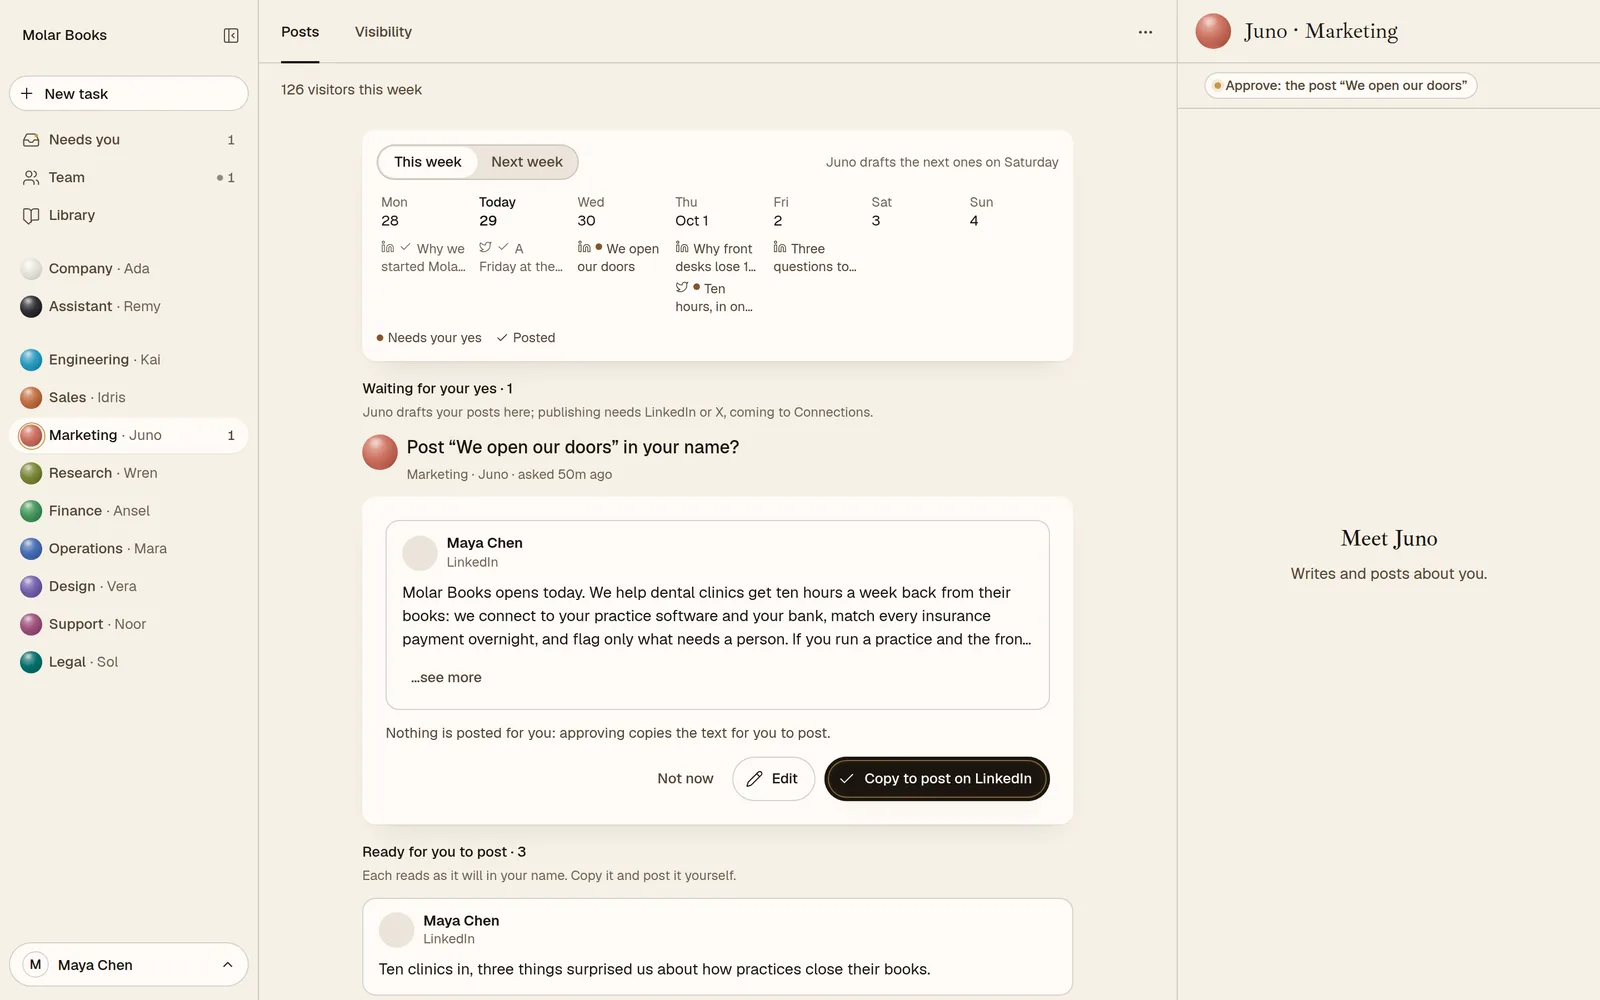Viewport: 1600px width, 1000px height.
Task: Edit the We open our doors post
Action: point(773,779)
